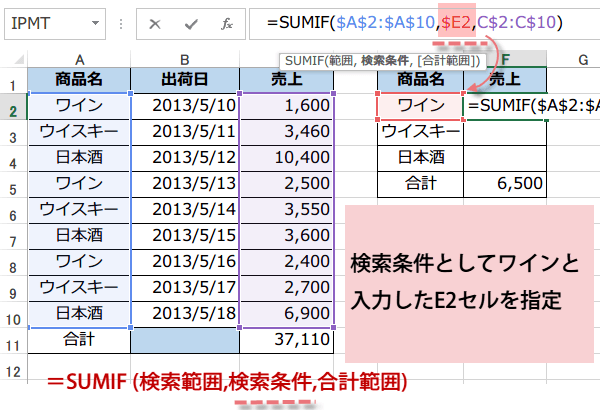This screenshot has height=410, width=600.
Task: Select empty cell F4 beside 日本酒
Action: point(505,158)
